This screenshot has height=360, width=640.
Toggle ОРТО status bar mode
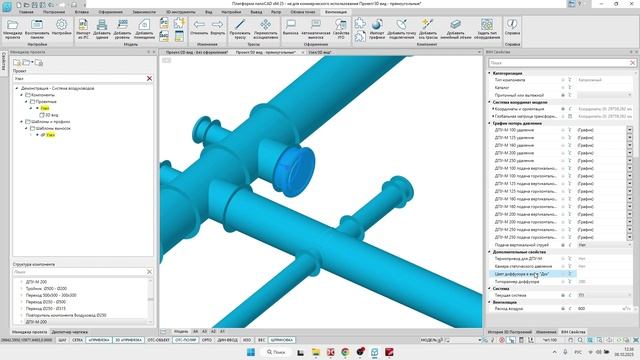[x=207, y=340]
